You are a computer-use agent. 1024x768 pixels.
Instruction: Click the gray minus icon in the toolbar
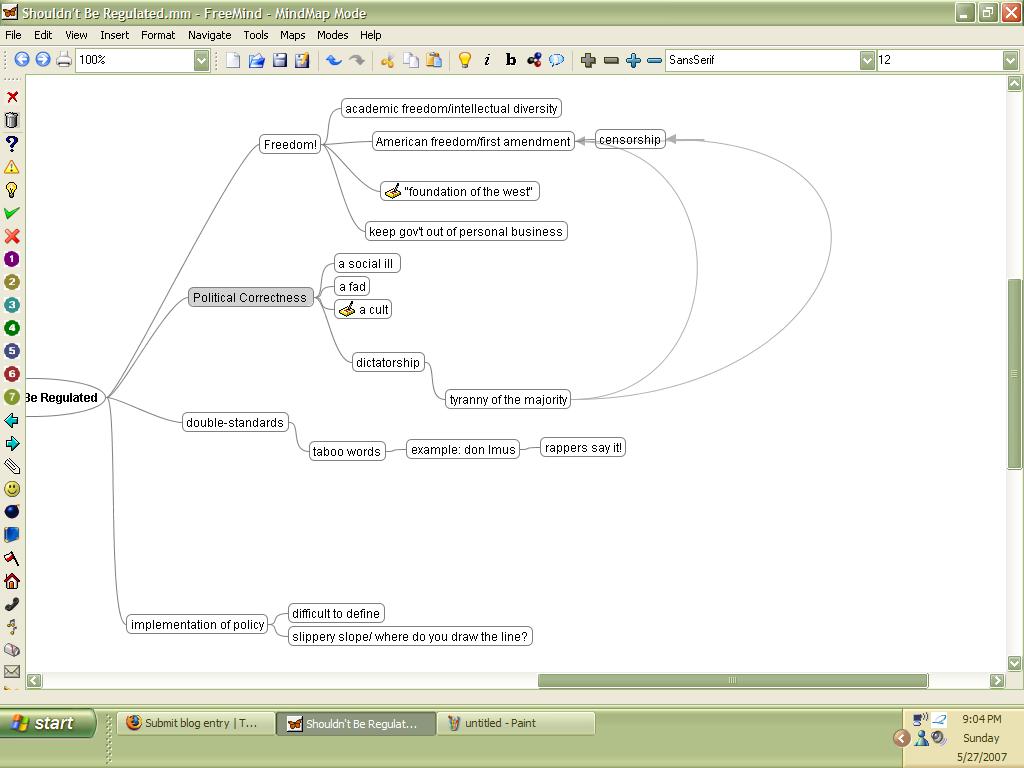tap(611, 61)
